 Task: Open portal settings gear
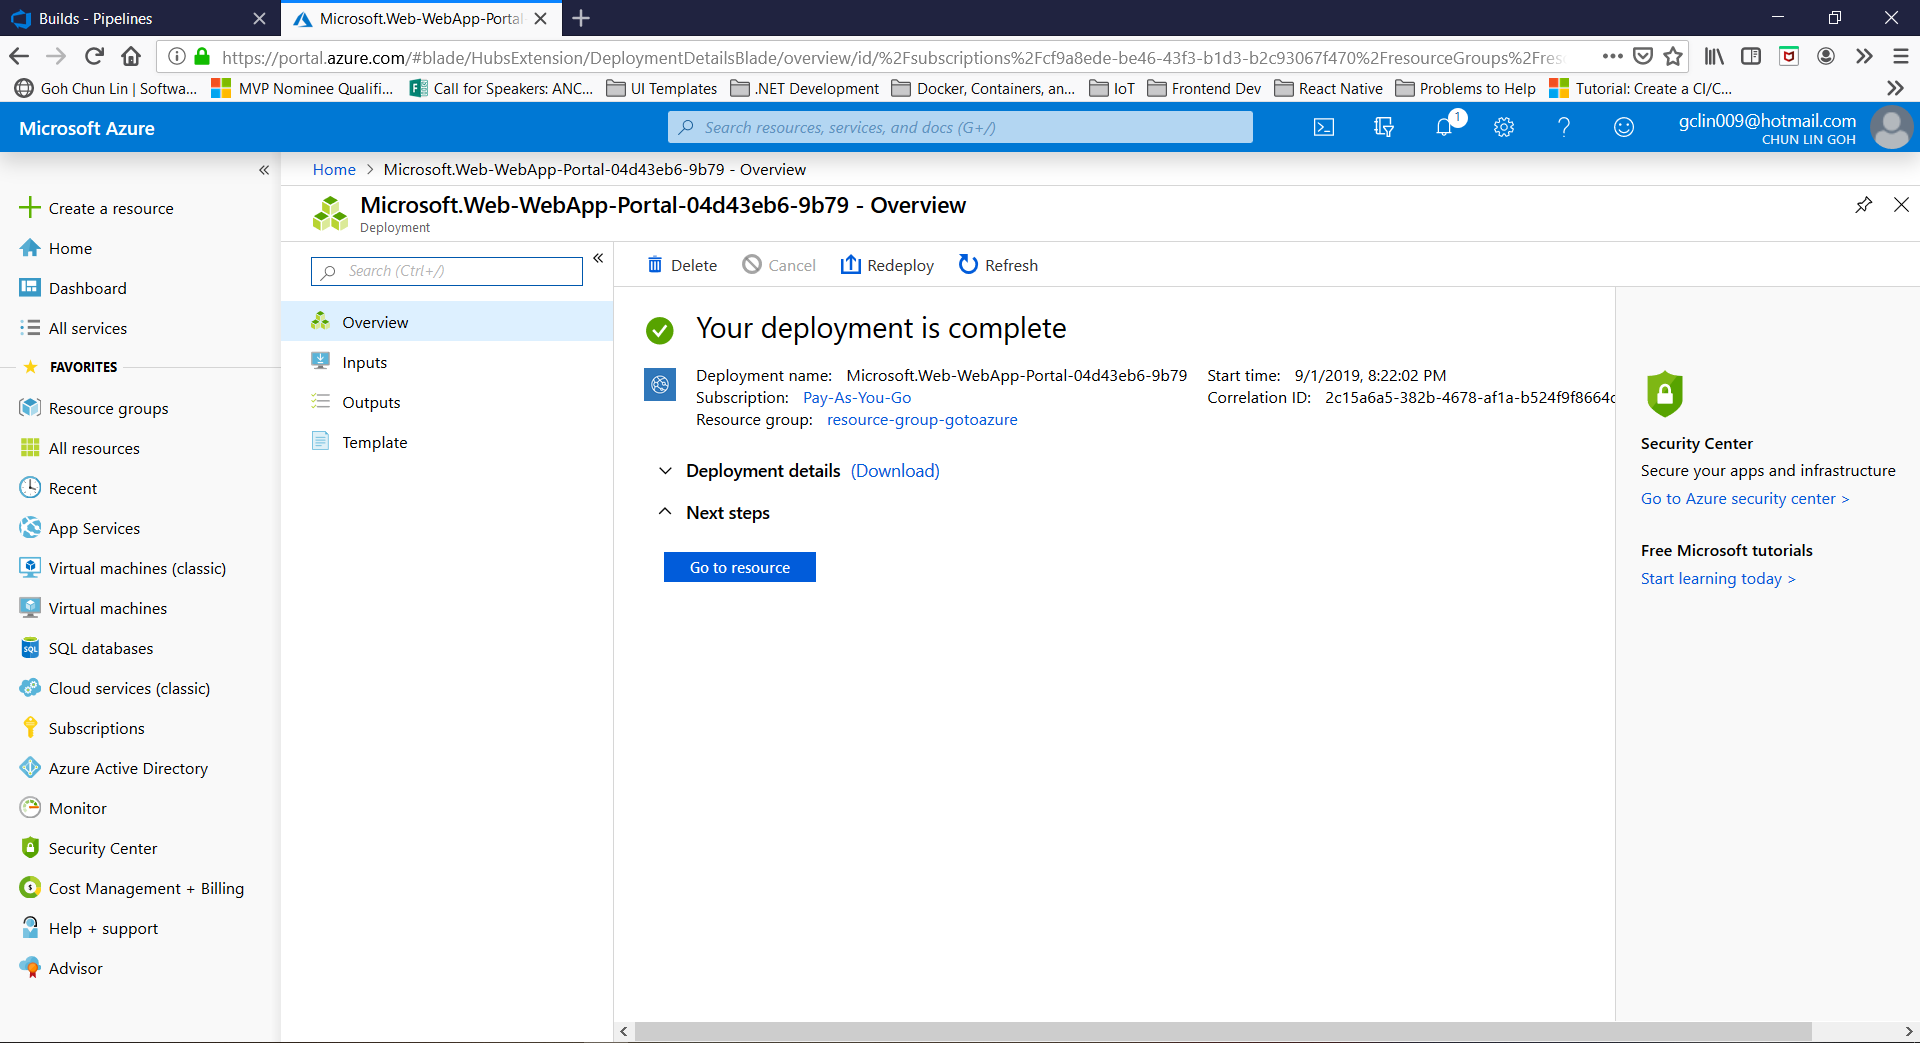pyautogui.click(x=1504, y=127)
